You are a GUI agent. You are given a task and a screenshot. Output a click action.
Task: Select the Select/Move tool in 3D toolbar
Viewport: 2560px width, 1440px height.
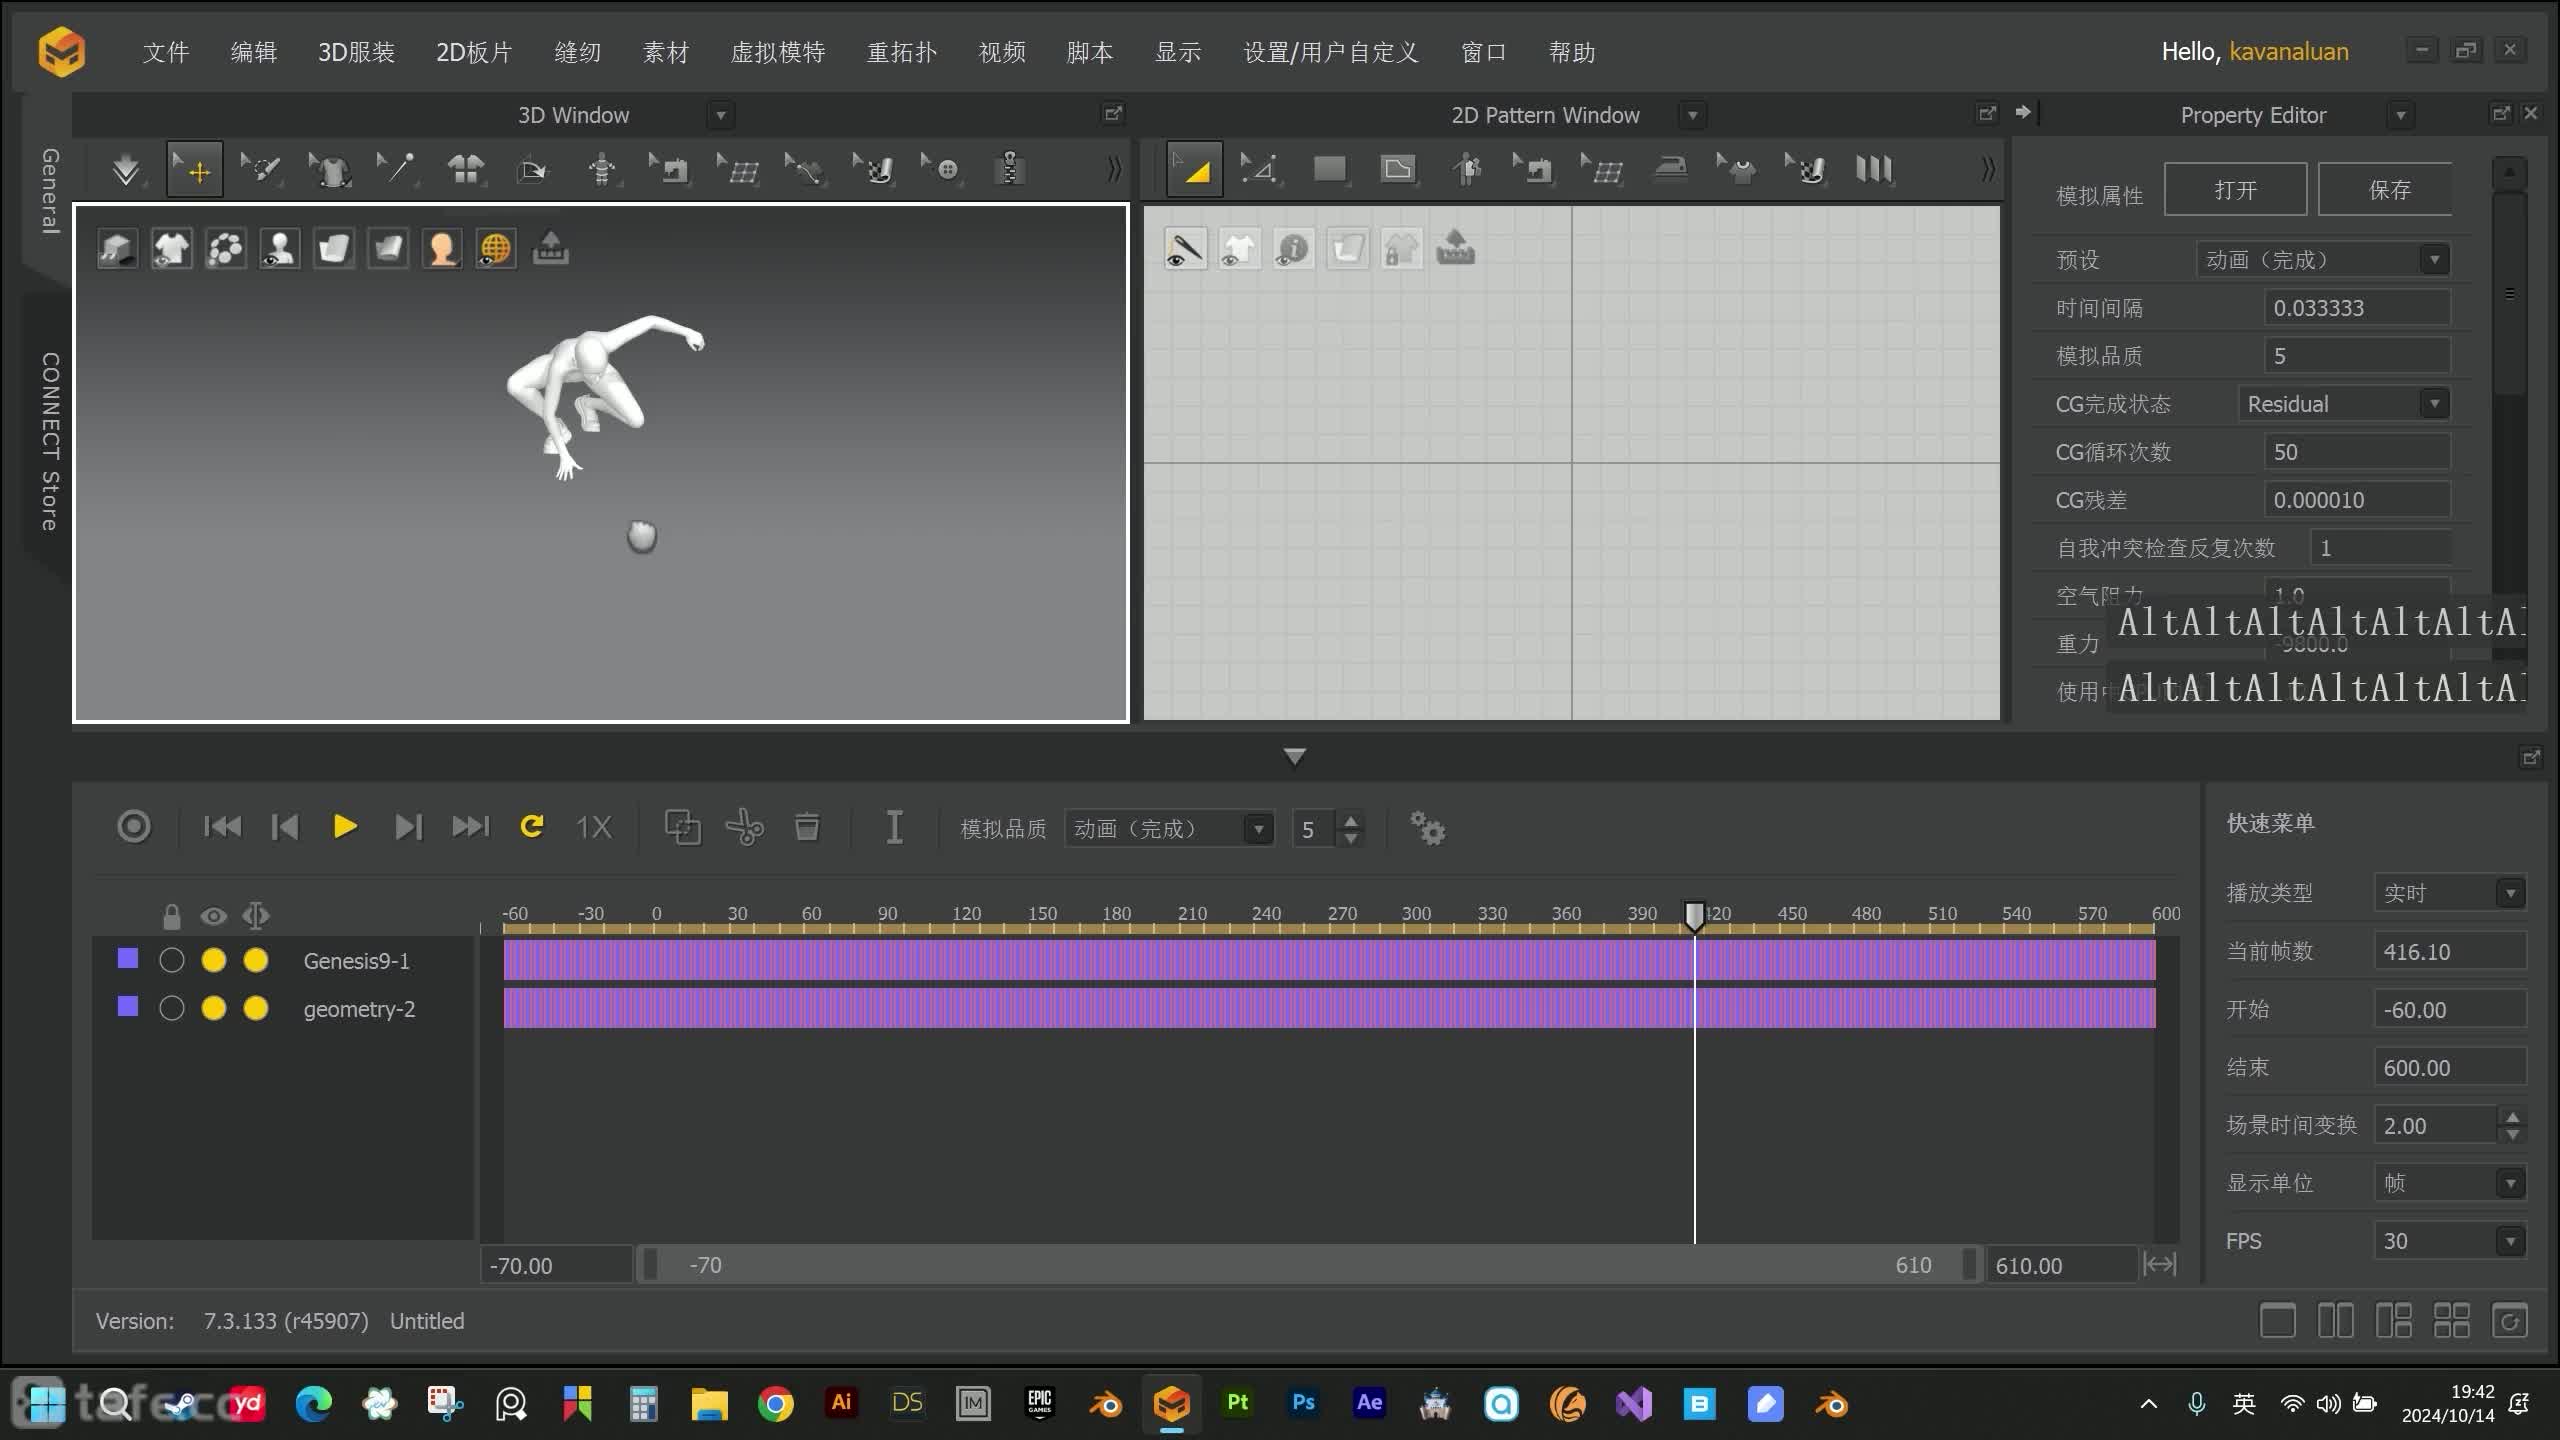point(194,169)
